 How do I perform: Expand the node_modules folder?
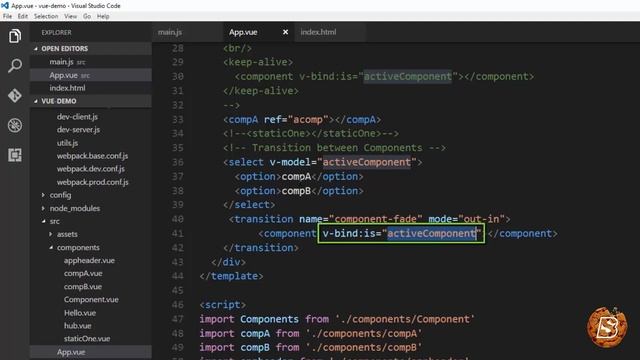point(91,208)
